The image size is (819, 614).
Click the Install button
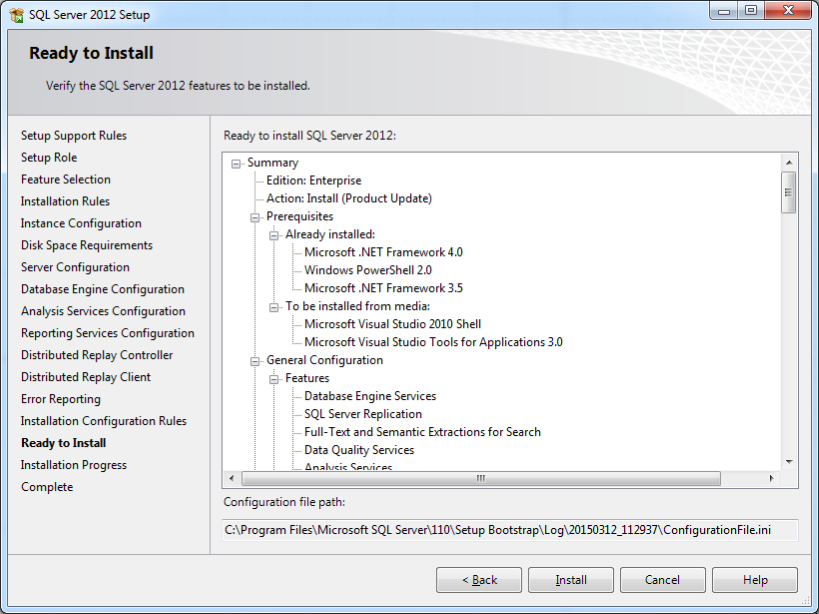pos(571,580)
